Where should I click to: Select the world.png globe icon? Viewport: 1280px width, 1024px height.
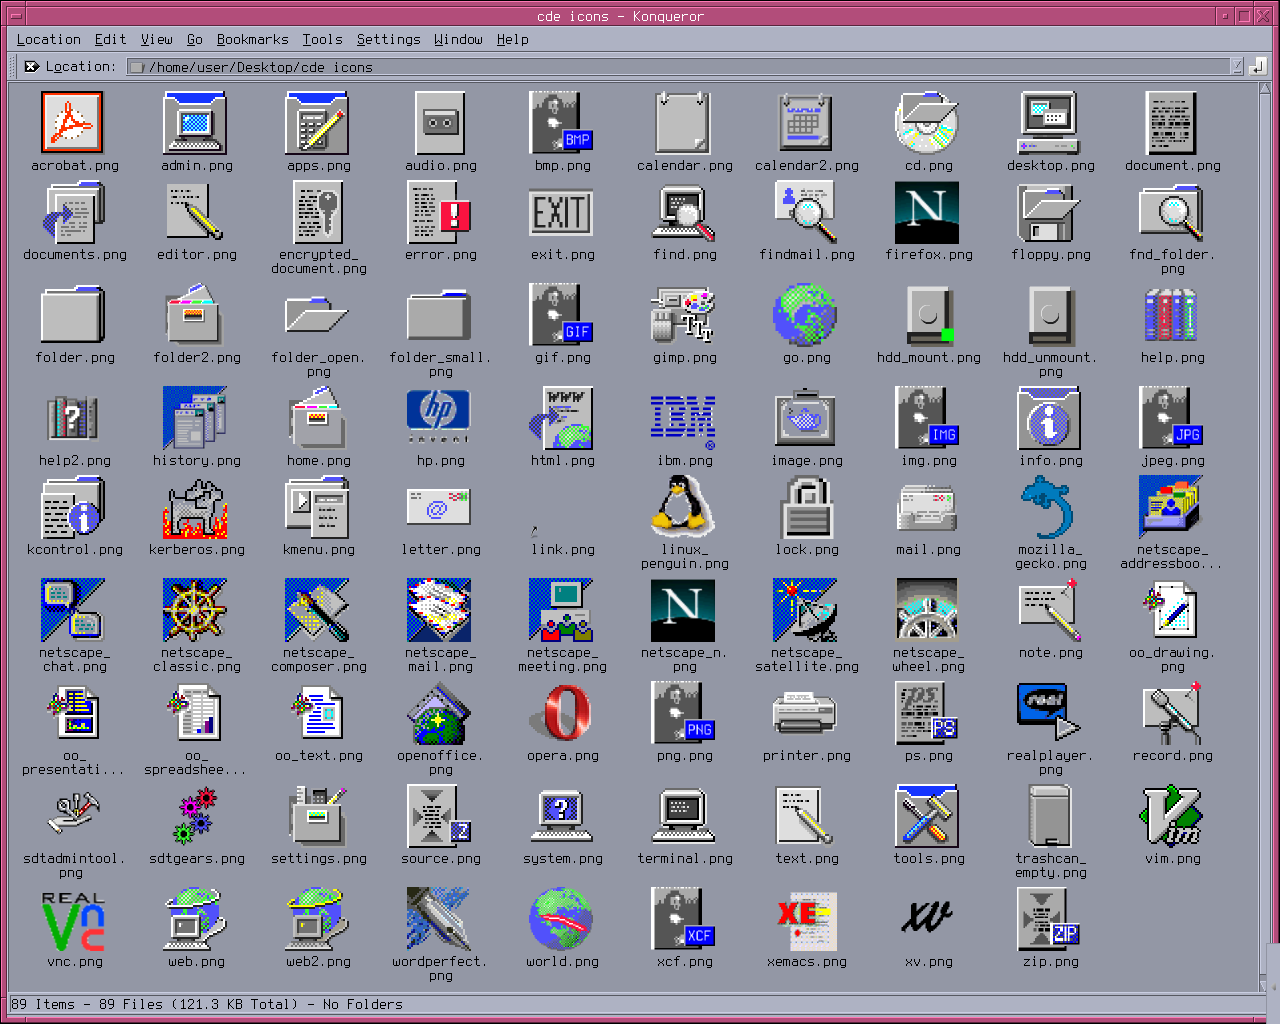pos(561,920)
